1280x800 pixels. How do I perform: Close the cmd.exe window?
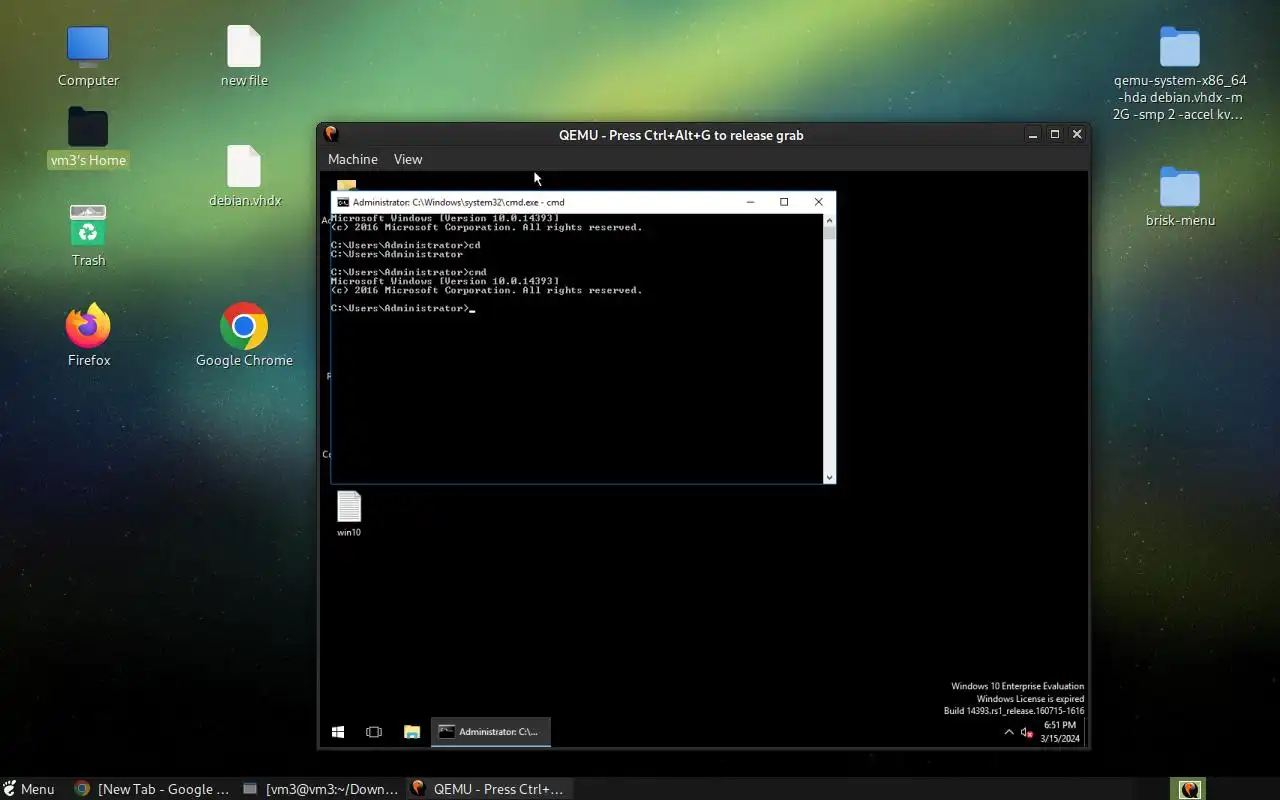[x=818, y=202]
